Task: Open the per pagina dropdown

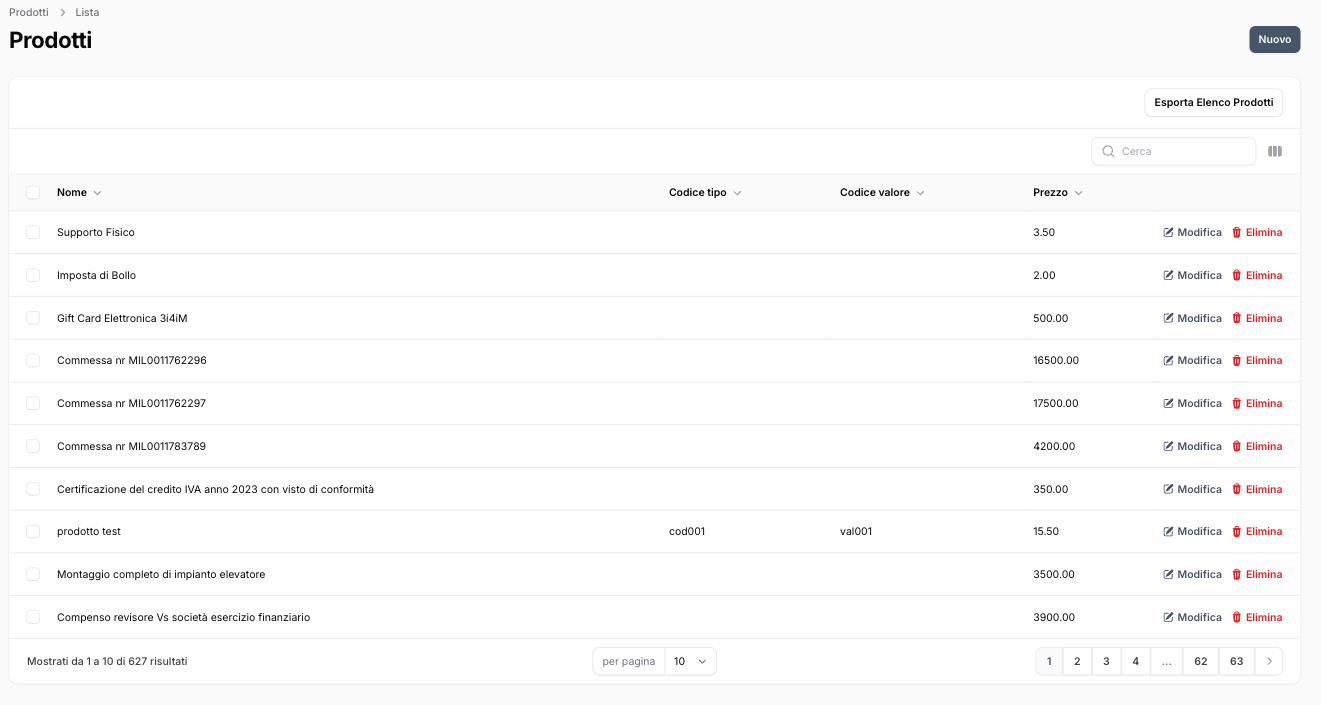Action: 690,662
